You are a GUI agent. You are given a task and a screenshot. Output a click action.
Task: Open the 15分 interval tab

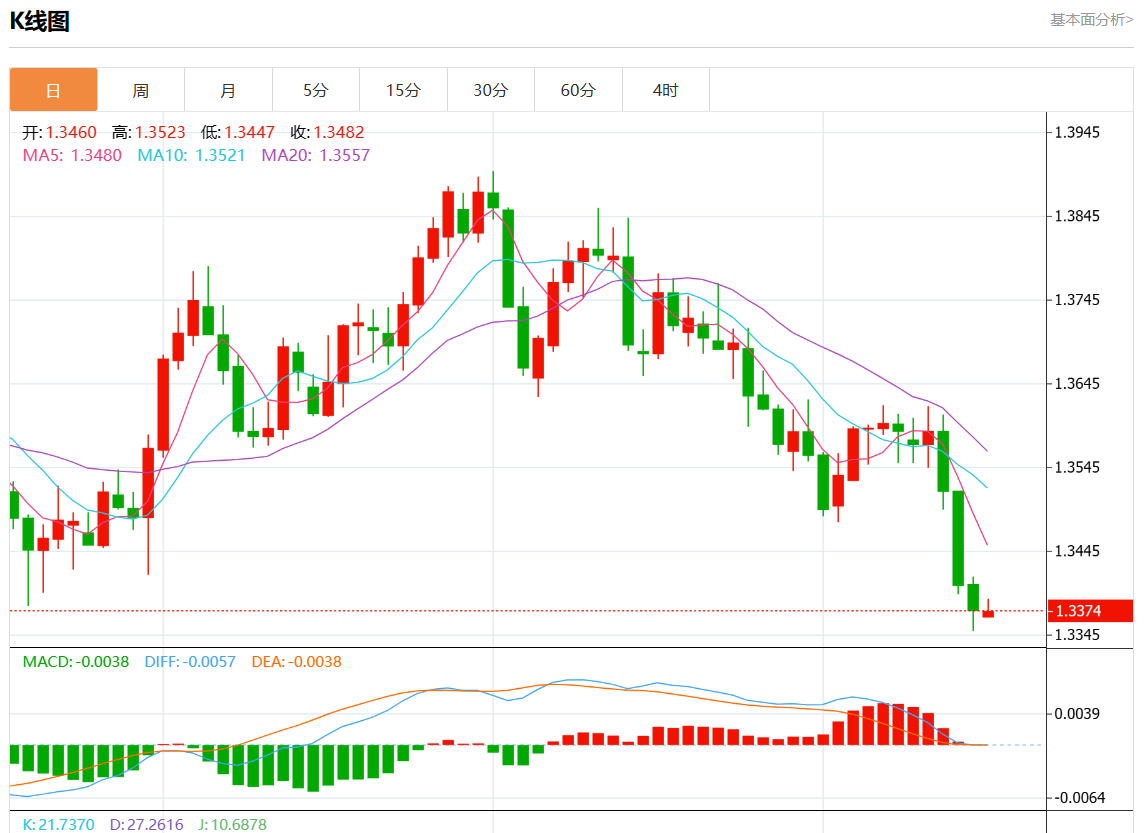point(403,90)
